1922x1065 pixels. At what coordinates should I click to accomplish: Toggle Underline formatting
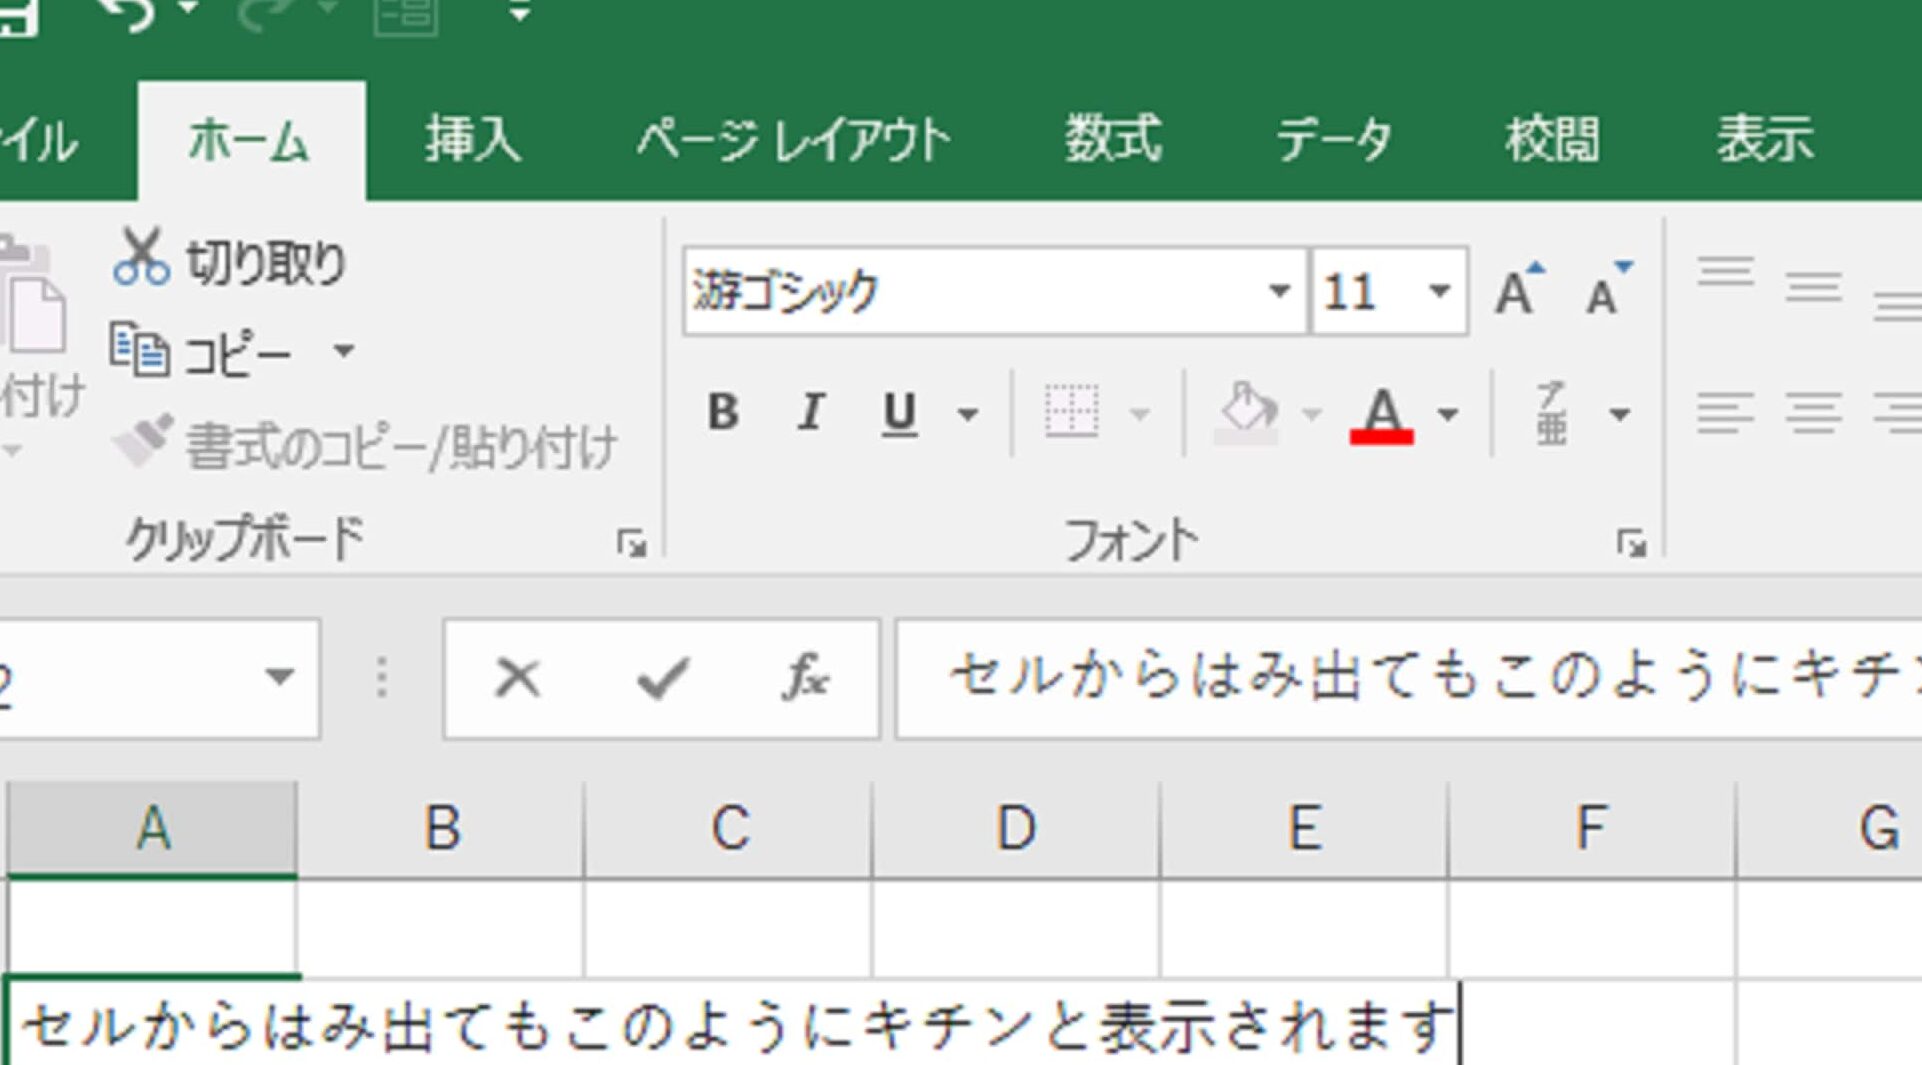[x=899, y=412]
